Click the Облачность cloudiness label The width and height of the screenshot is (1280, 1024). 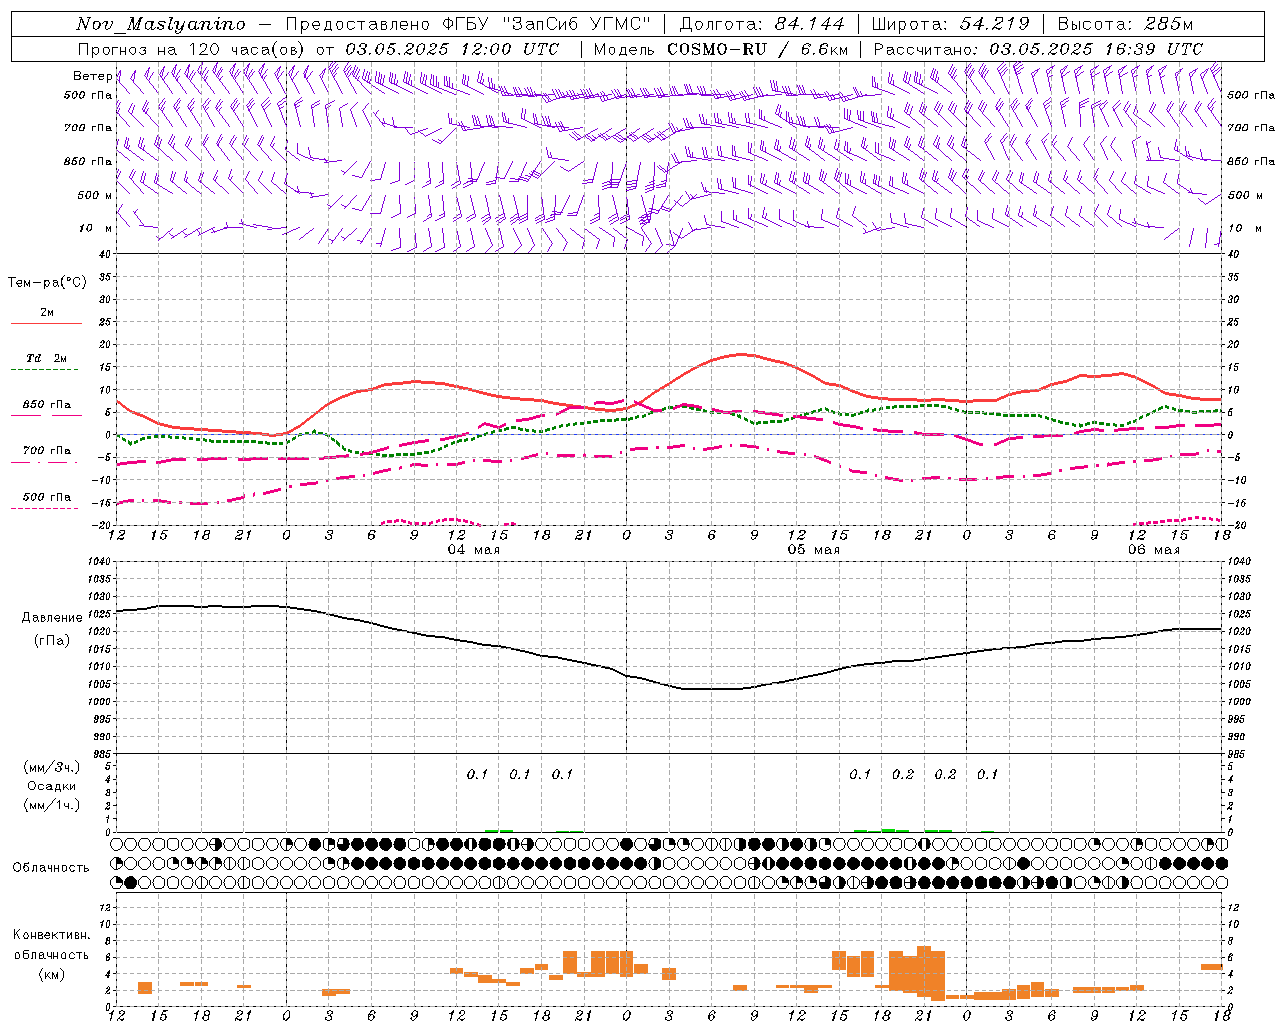coord(51,868)
